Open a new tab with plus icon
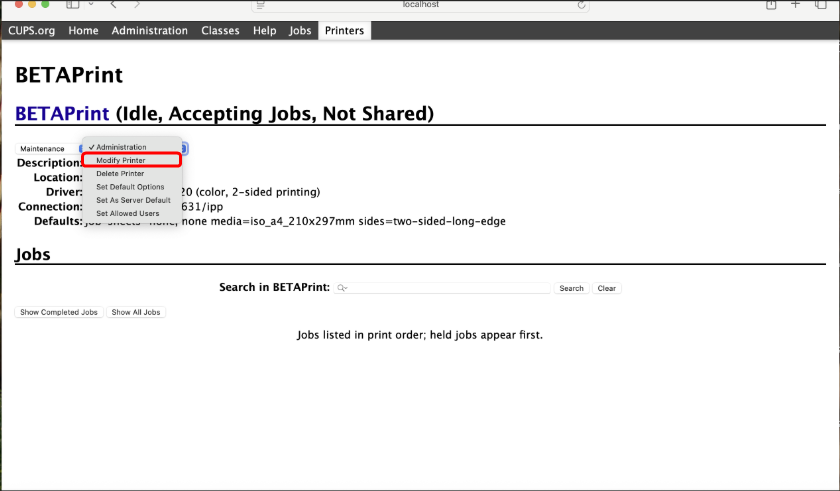840x491 pixels. (x=796, y=5)
